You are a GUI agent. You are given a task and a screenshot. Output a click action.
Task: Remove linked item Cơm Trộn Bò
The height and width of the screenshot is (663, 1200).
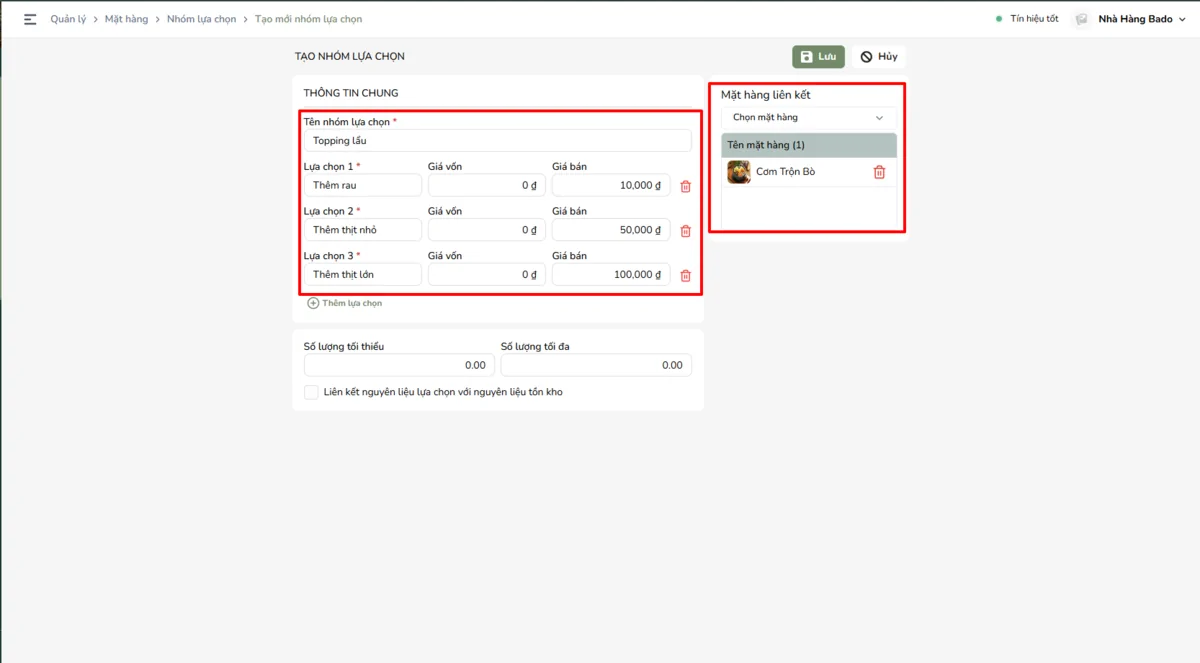pos(879,172)
